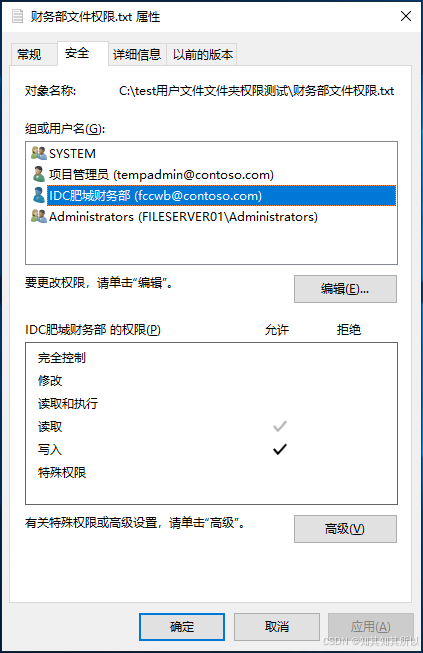Image resolution: width=423 pixels, height=653 pixels.
Task: Select the 安全 tab
Action: pyautogui.click(x=77, y=53)
